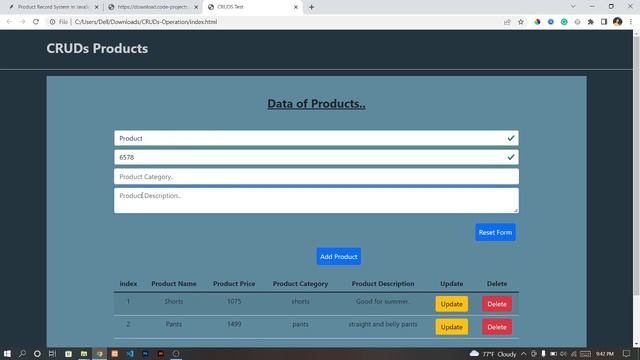Show hidden system tray icons
This screenshot has height=360, width=640.
pos(523,354)
